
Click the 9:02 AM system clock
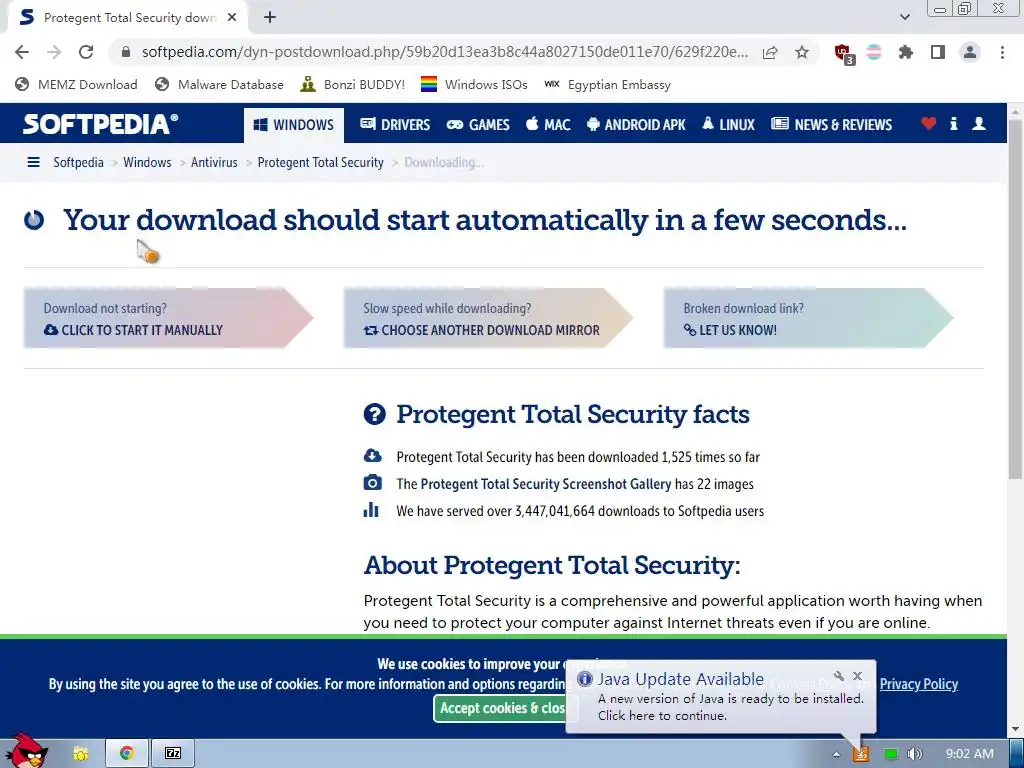click(x=970, y=754)
